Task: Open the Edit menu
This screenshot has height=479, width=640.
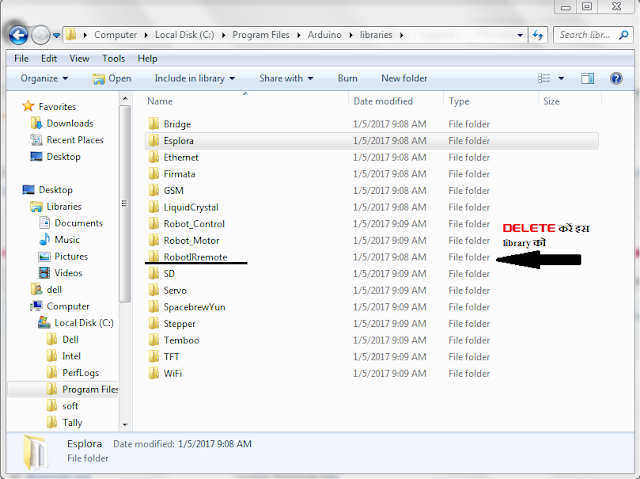Action: pyautogui.click(x=49, y=59)
